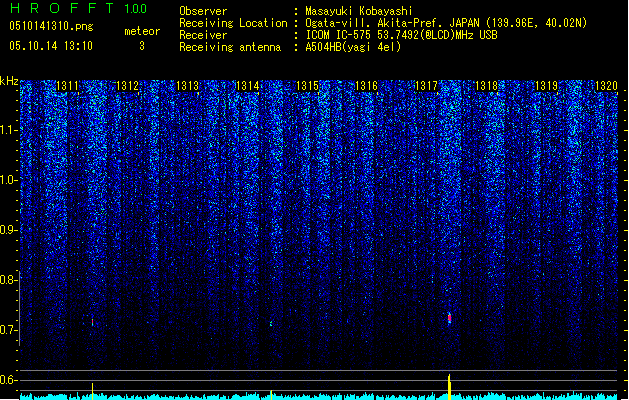Click the HROFFT 1.0.0 title text
Viewport: 629px width, 400px height.
pyautogui.click(x=78, y=8)
